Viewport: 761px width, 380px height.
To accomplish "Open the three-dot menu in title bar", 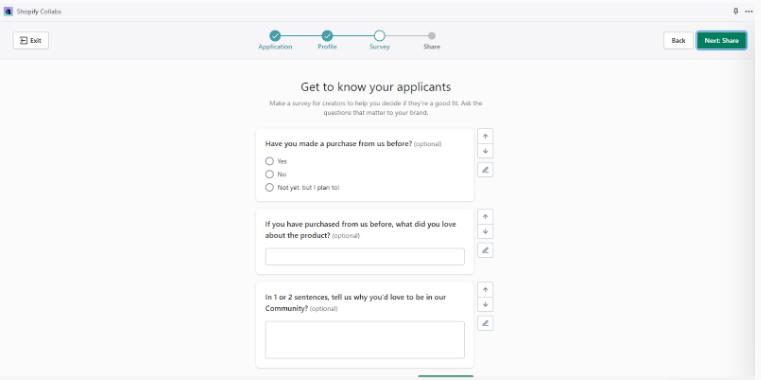I will pyautogui.click(x=749, y=11).
